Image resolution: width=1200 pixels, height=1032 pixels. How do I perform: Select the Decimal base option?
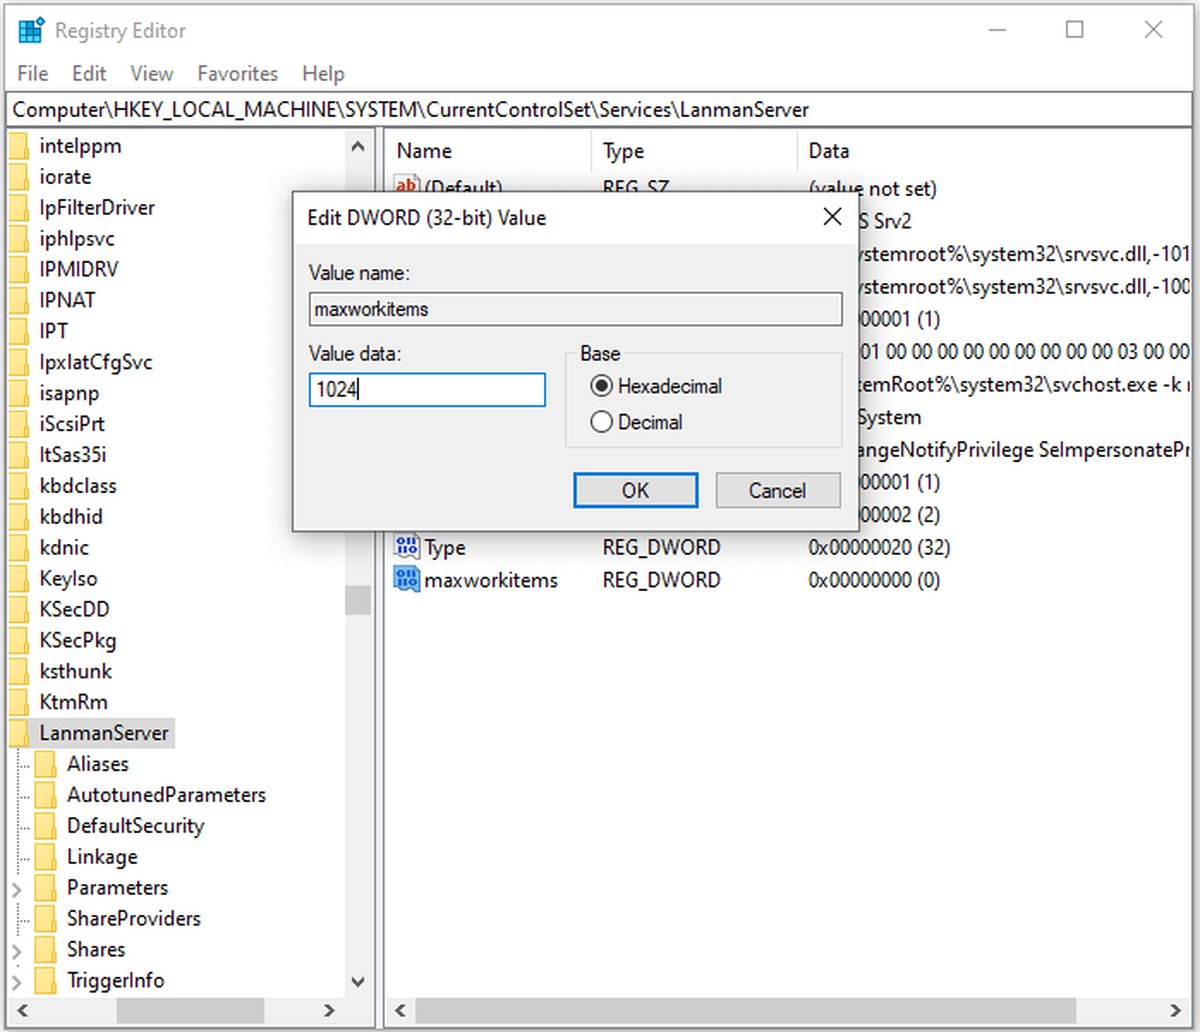point(601,422)
